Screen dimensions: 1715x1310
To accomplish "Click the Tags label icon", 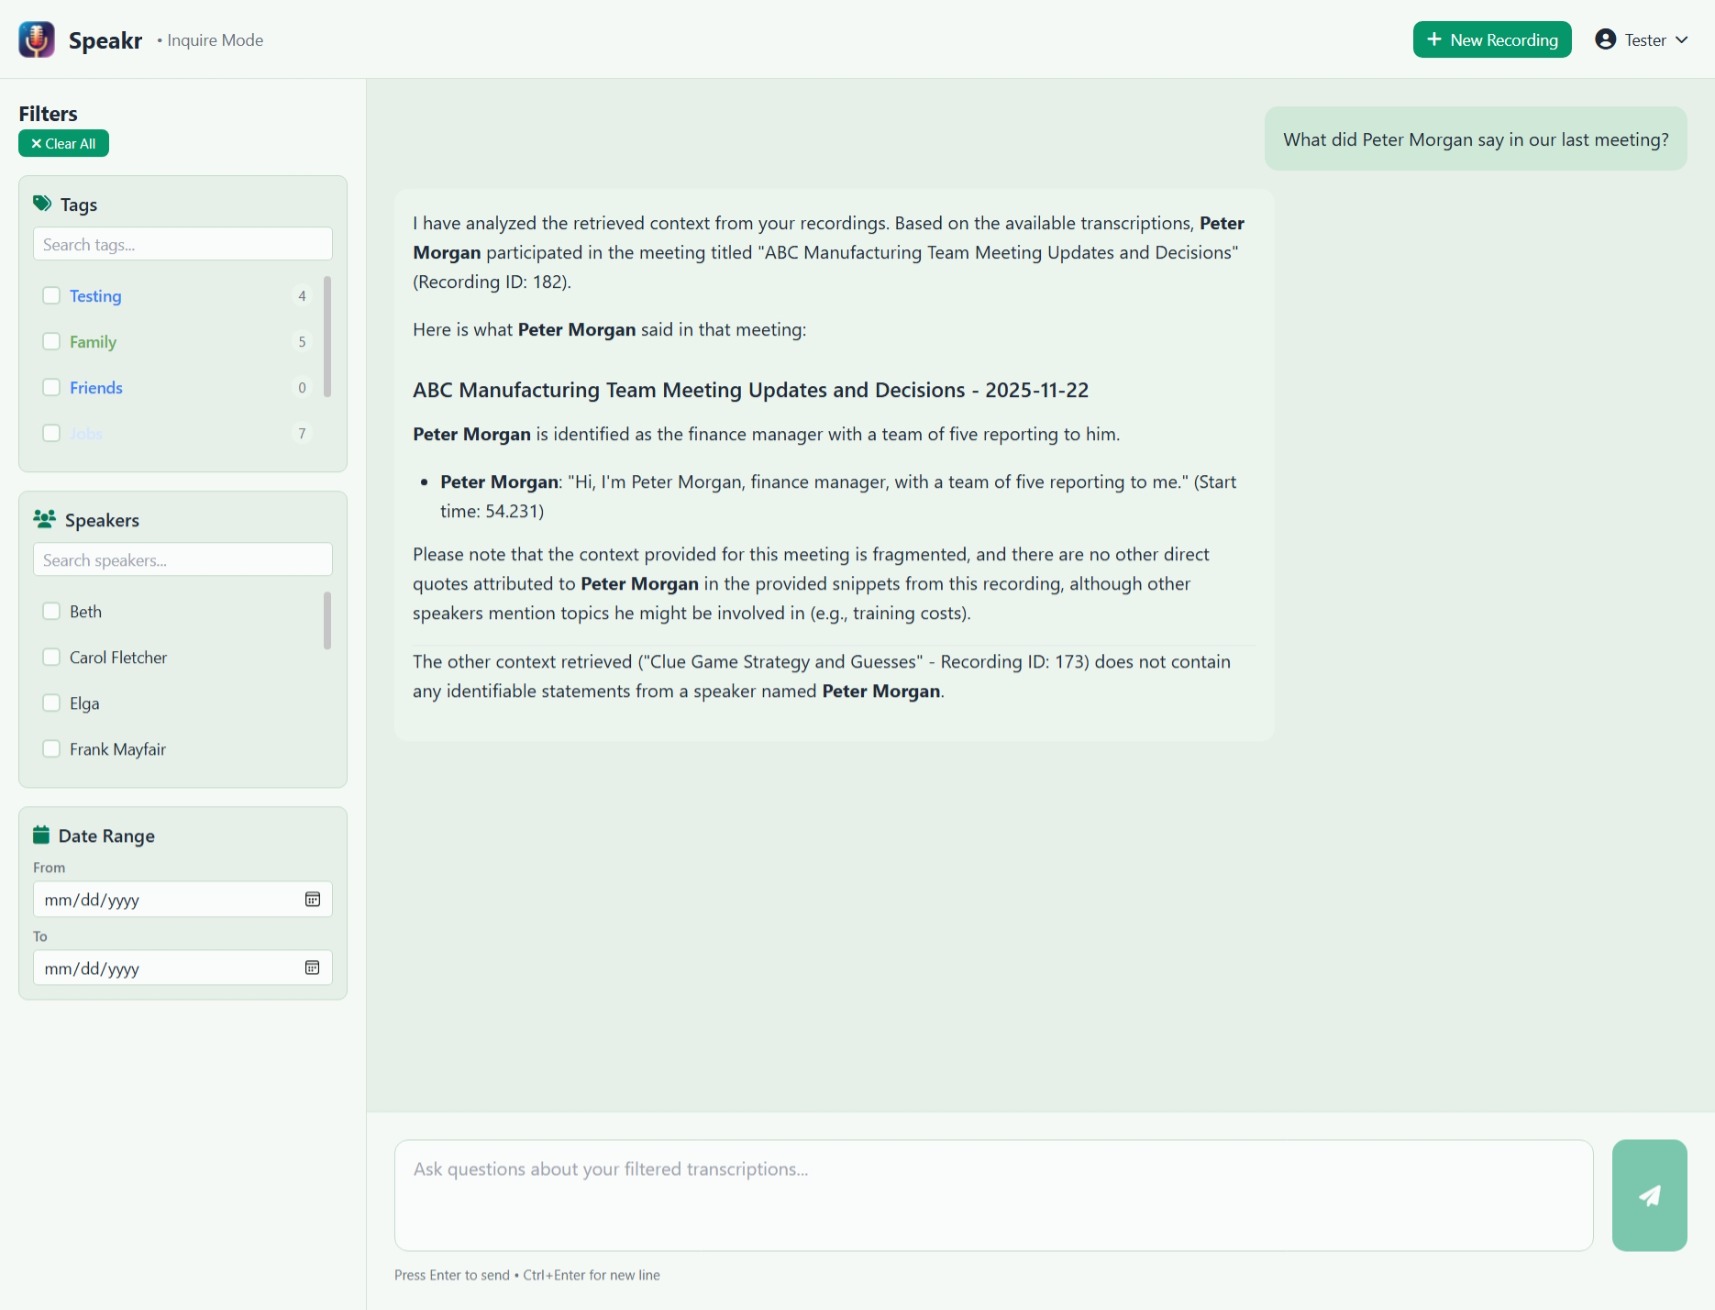I will (42, 204).
